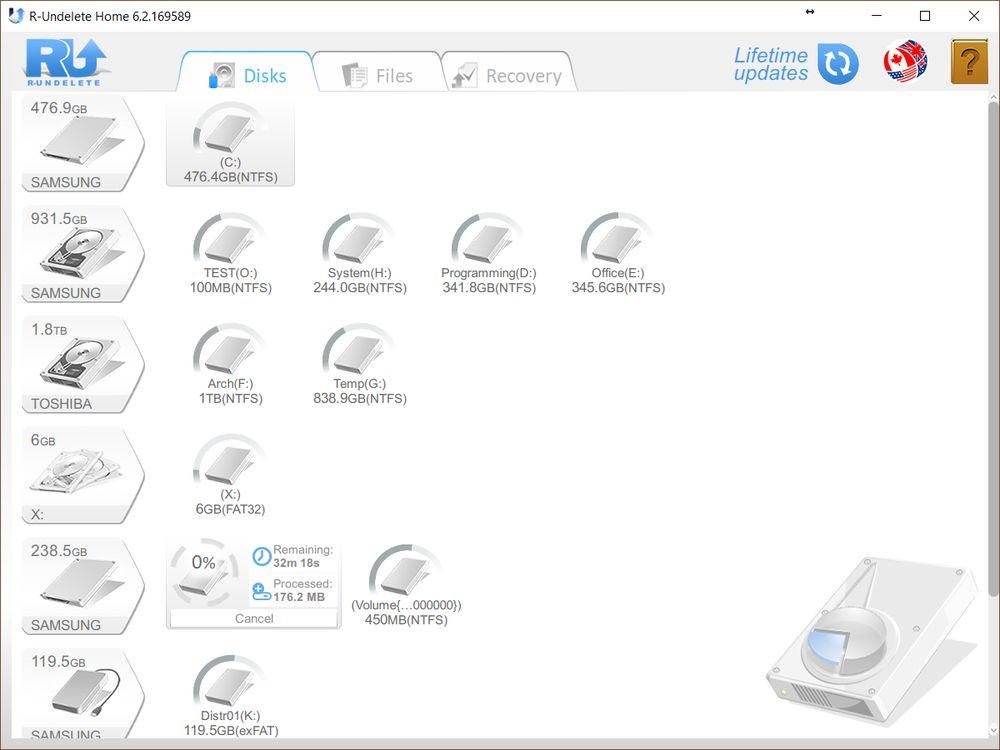Image resolution: width=1000 pixels, height=750 pixels.
Task: Select the 476.9GB SAMSUNG disk
Action: coord(83,143)
